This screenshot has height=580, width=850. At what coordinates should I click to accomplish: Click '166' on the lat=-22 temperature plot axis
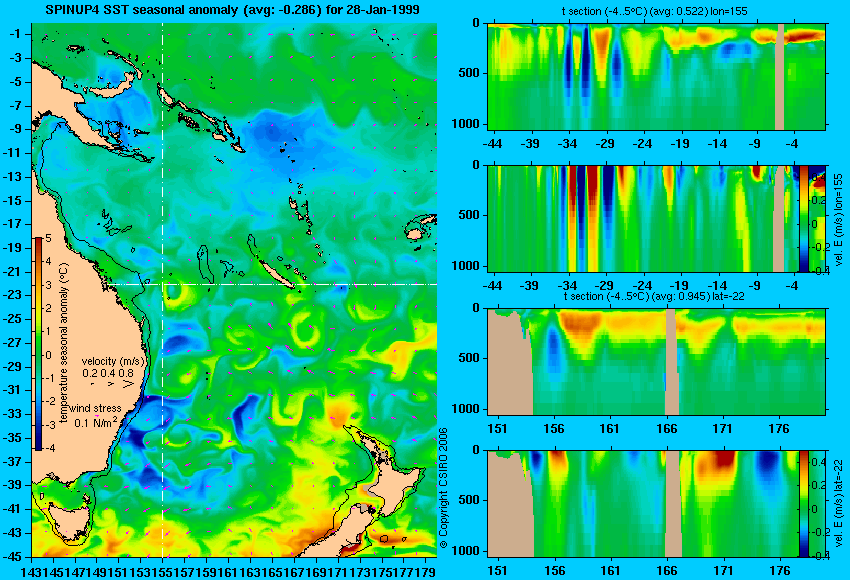click(666, 429)
